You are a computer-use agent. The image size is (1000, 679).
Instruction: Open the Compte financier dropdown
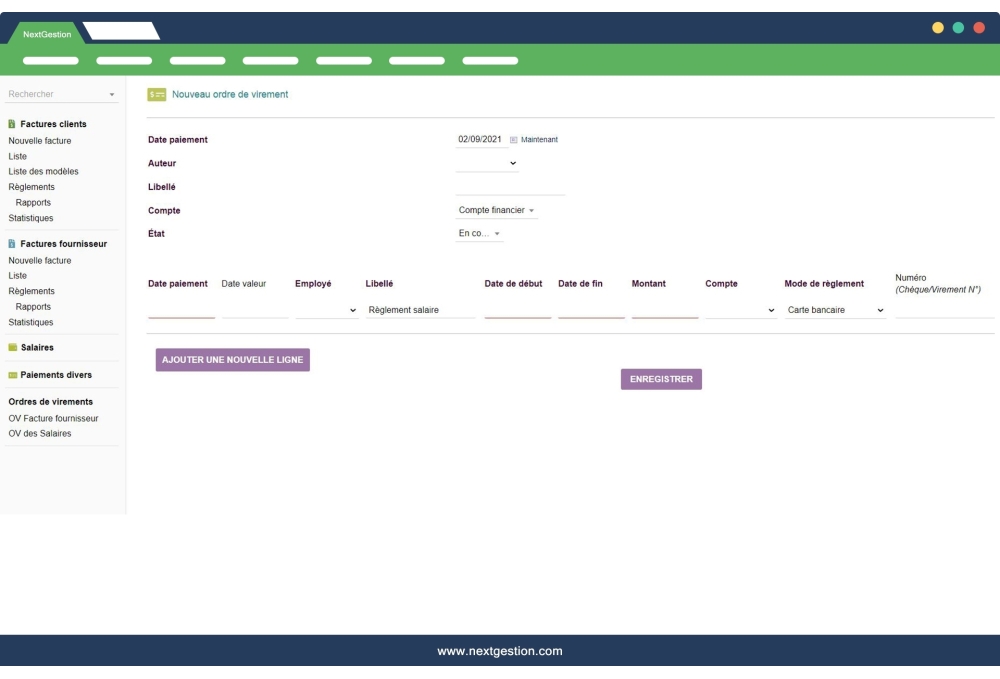click(497, 210)
